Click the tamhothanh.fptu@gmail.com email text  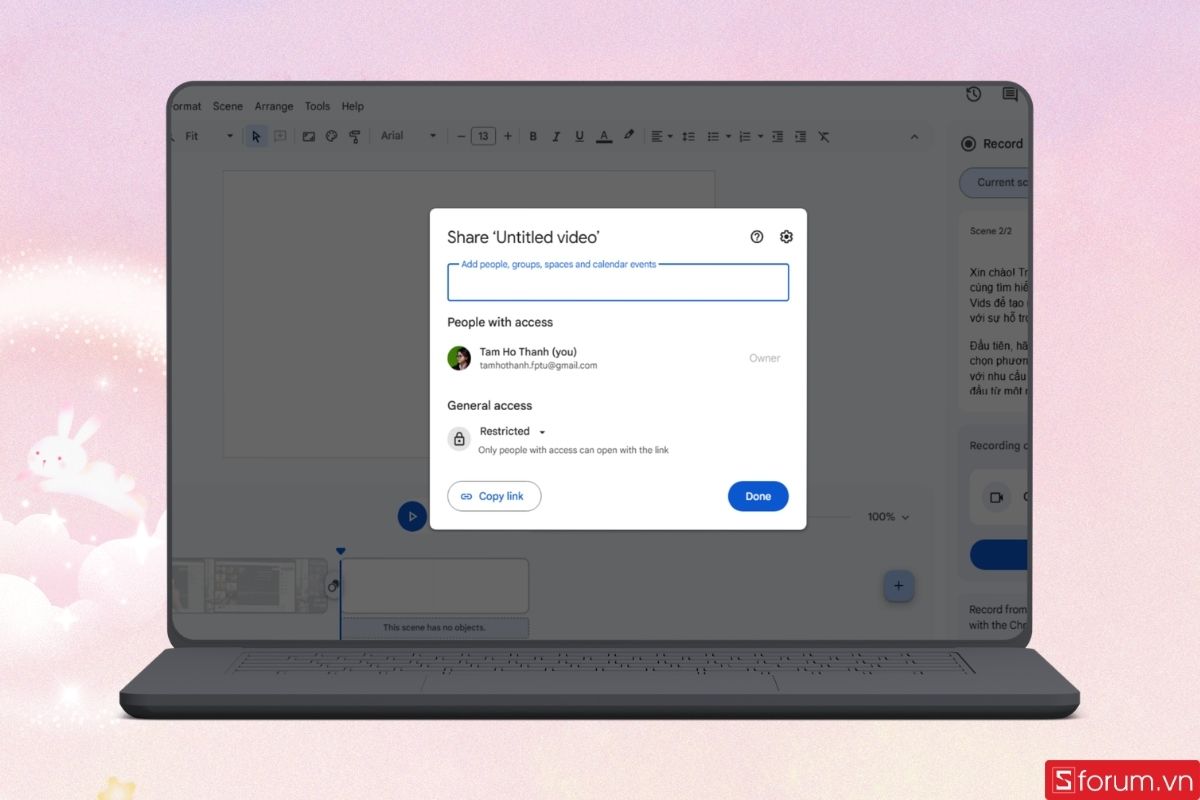click(538, 366)
